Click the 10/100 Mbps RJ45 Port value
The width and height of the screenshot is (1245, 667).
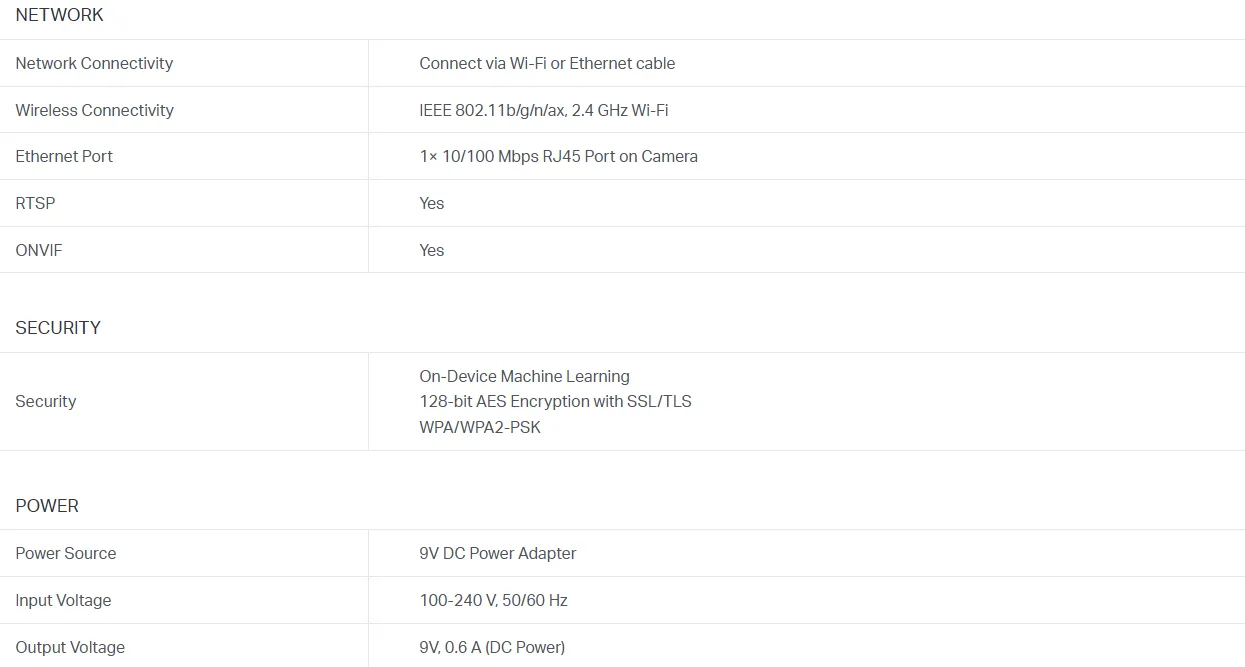coord(558,156)
